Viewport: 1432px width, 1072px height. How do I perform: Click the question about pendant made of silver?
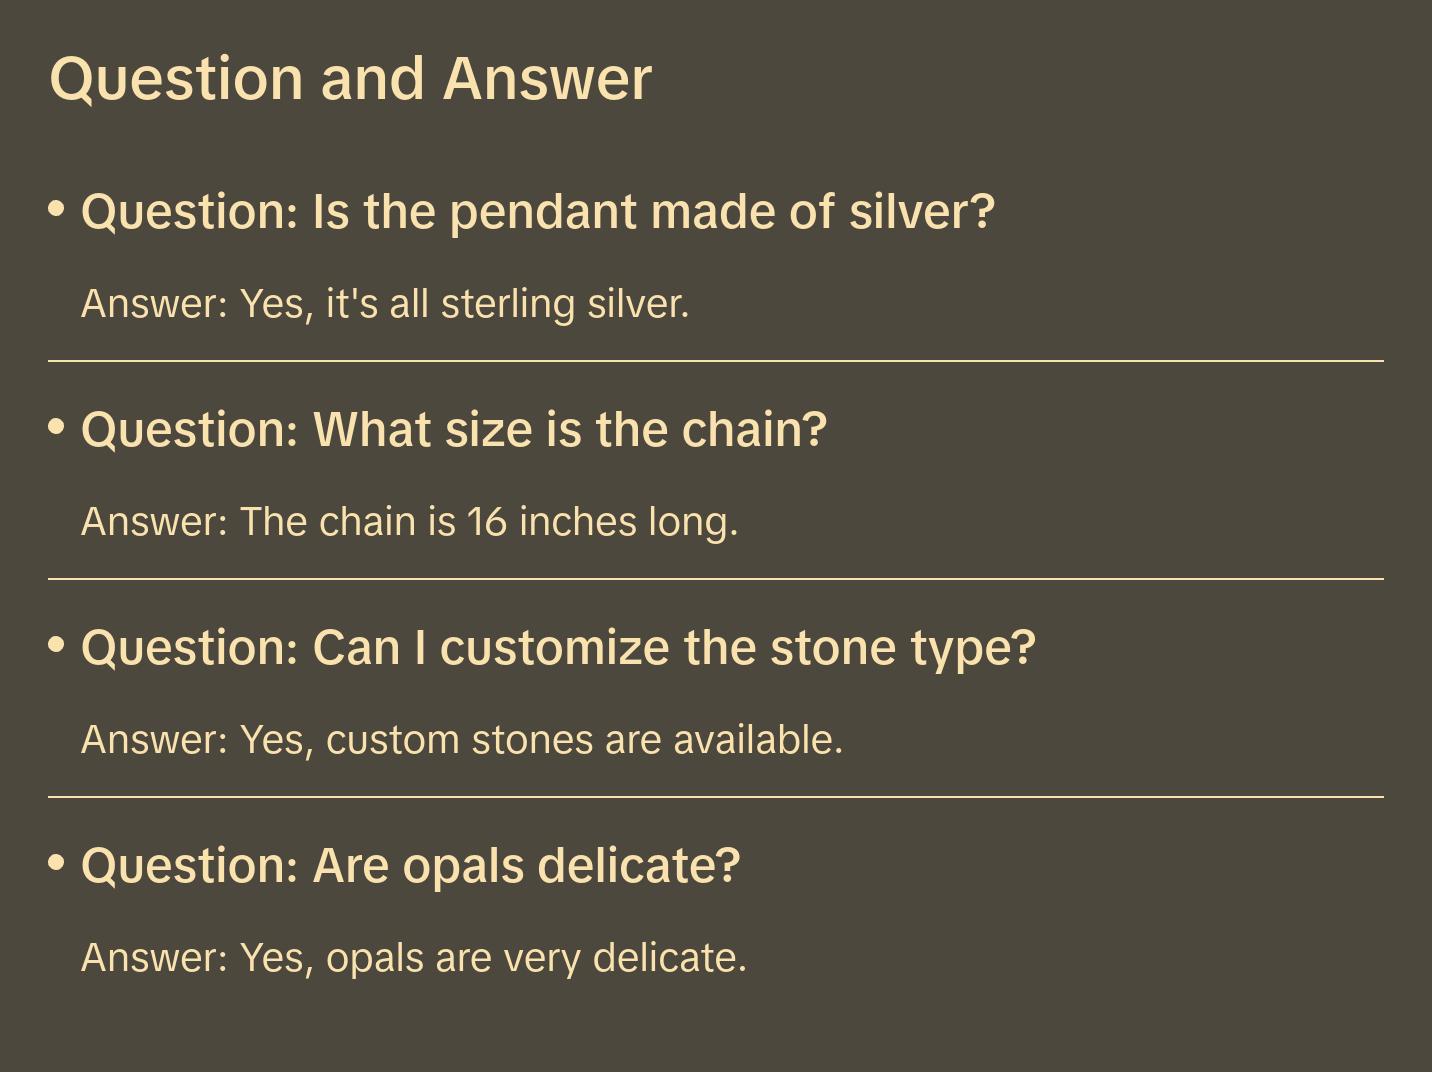click(x=538, y=212)
